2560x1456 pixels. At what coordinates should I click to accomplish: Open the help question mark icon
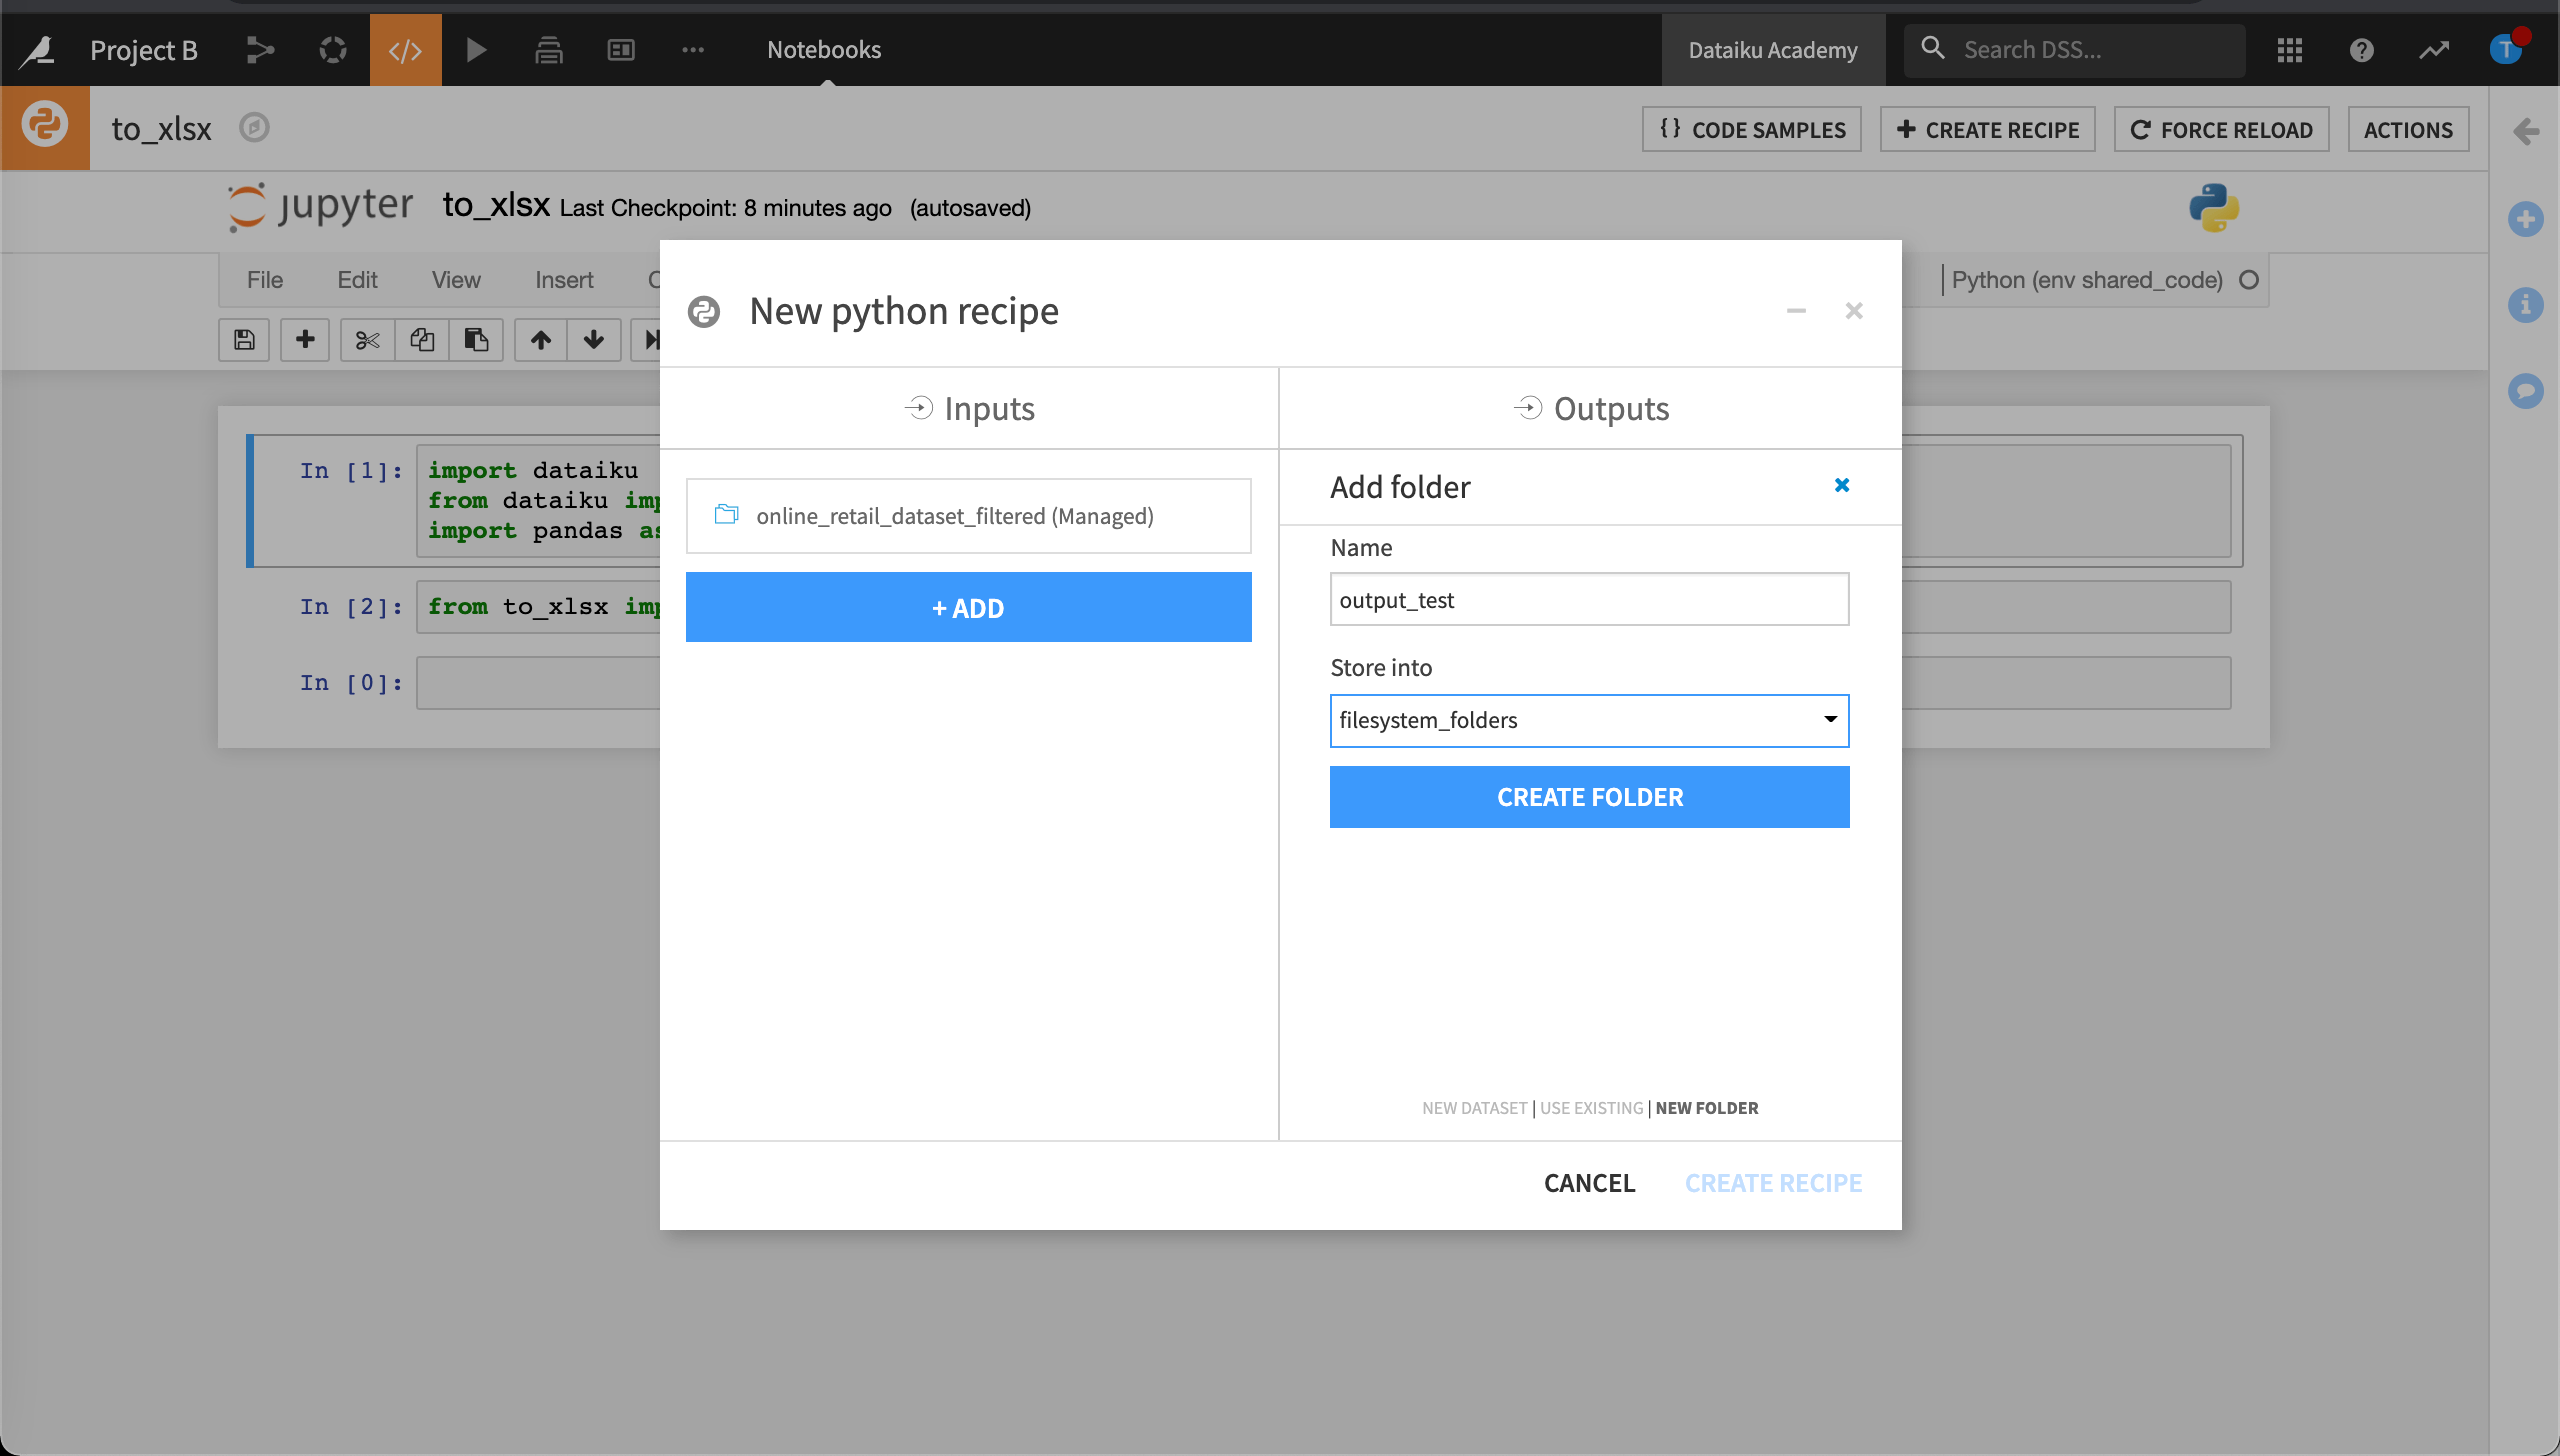point(2362,50)
